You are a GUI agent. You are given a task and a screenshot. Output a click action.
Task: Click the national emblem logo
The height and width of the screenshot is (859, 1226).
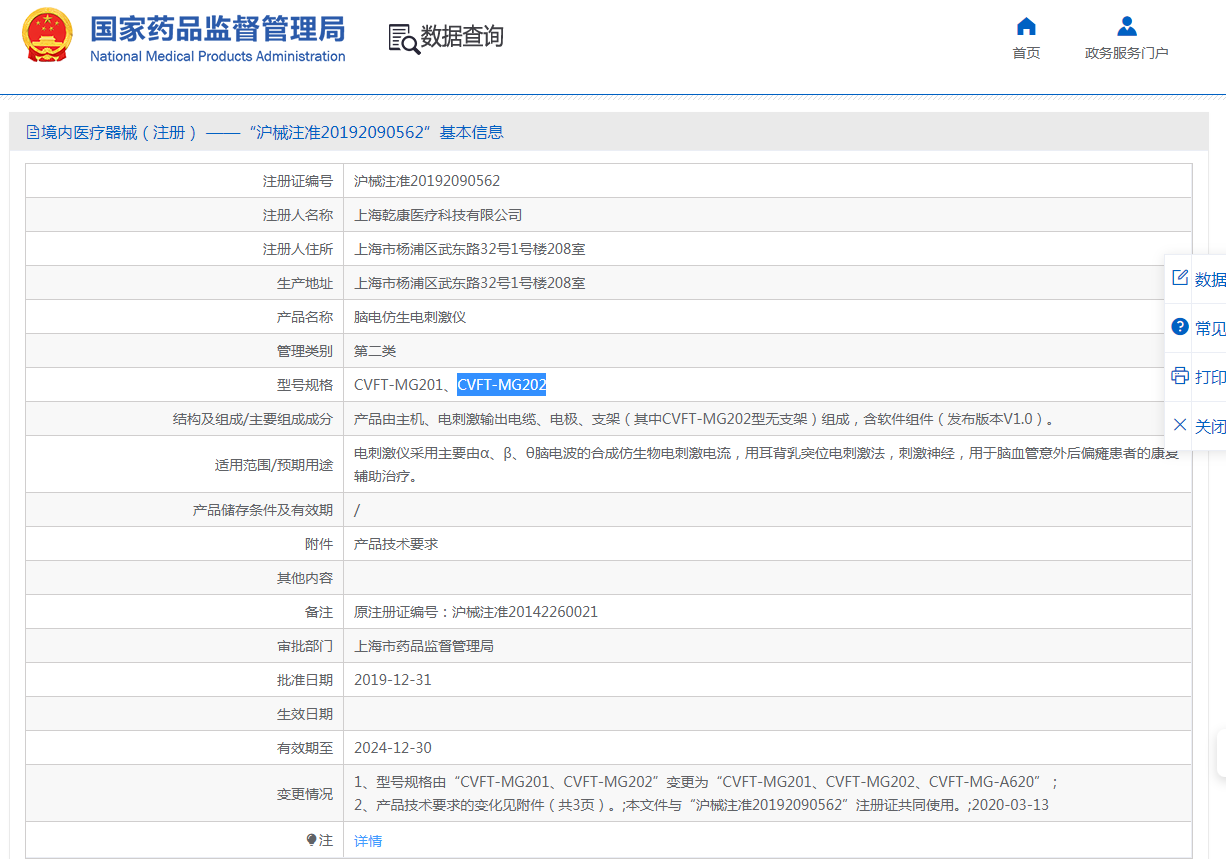pyautogui.click(x=47, y=36)
